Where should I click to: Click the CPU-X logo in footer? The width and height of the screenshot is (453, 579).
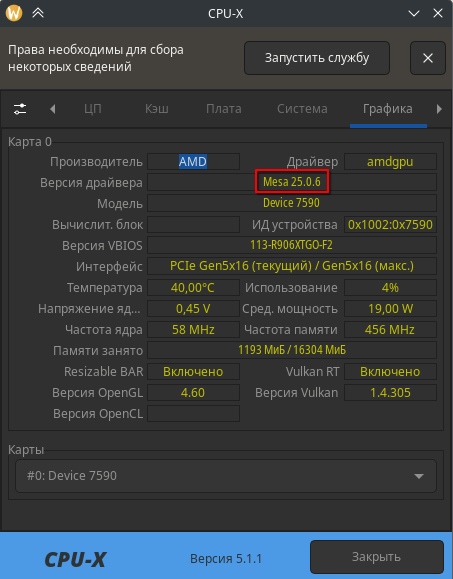[x=76, y=559]
